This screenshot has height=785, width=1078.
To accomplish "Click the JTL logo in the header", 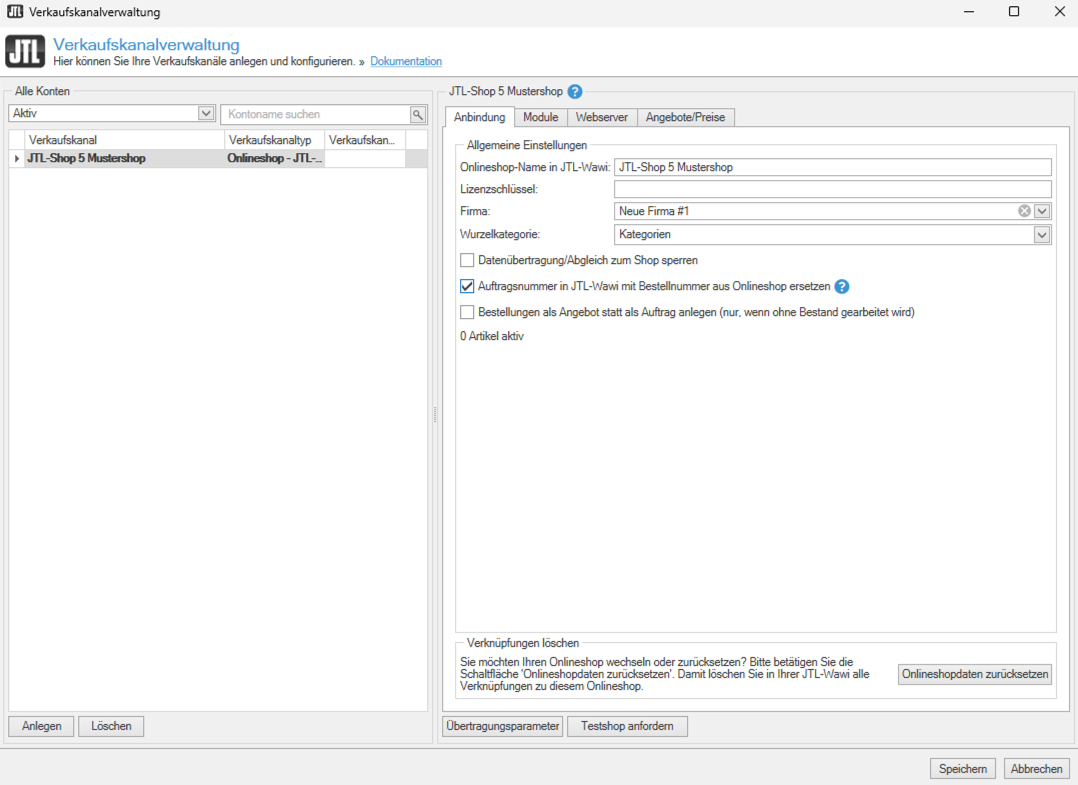I will (25, 52).
